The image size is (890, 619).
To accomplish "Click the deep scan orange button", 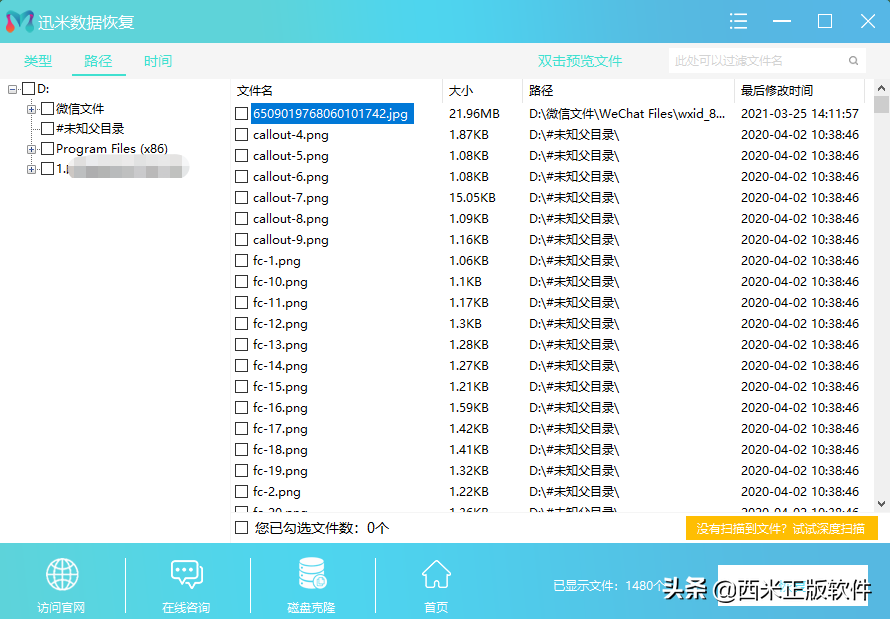I will click(x=781, y=528).
